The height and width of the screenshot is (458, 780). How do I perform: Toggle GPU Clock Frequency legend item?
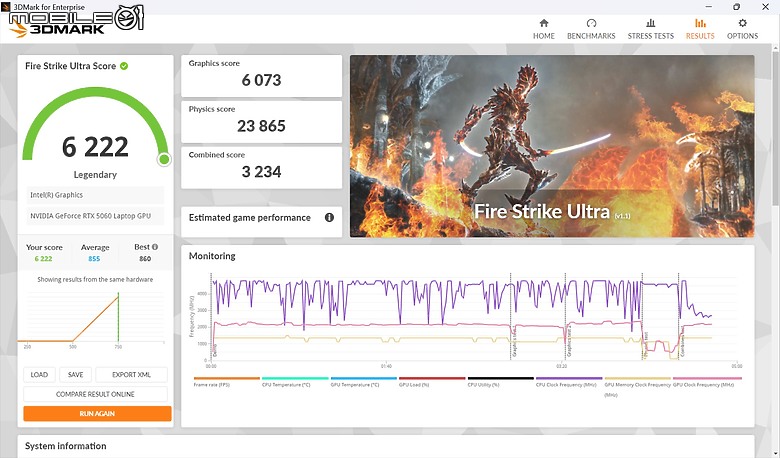(x=707, y=382)
